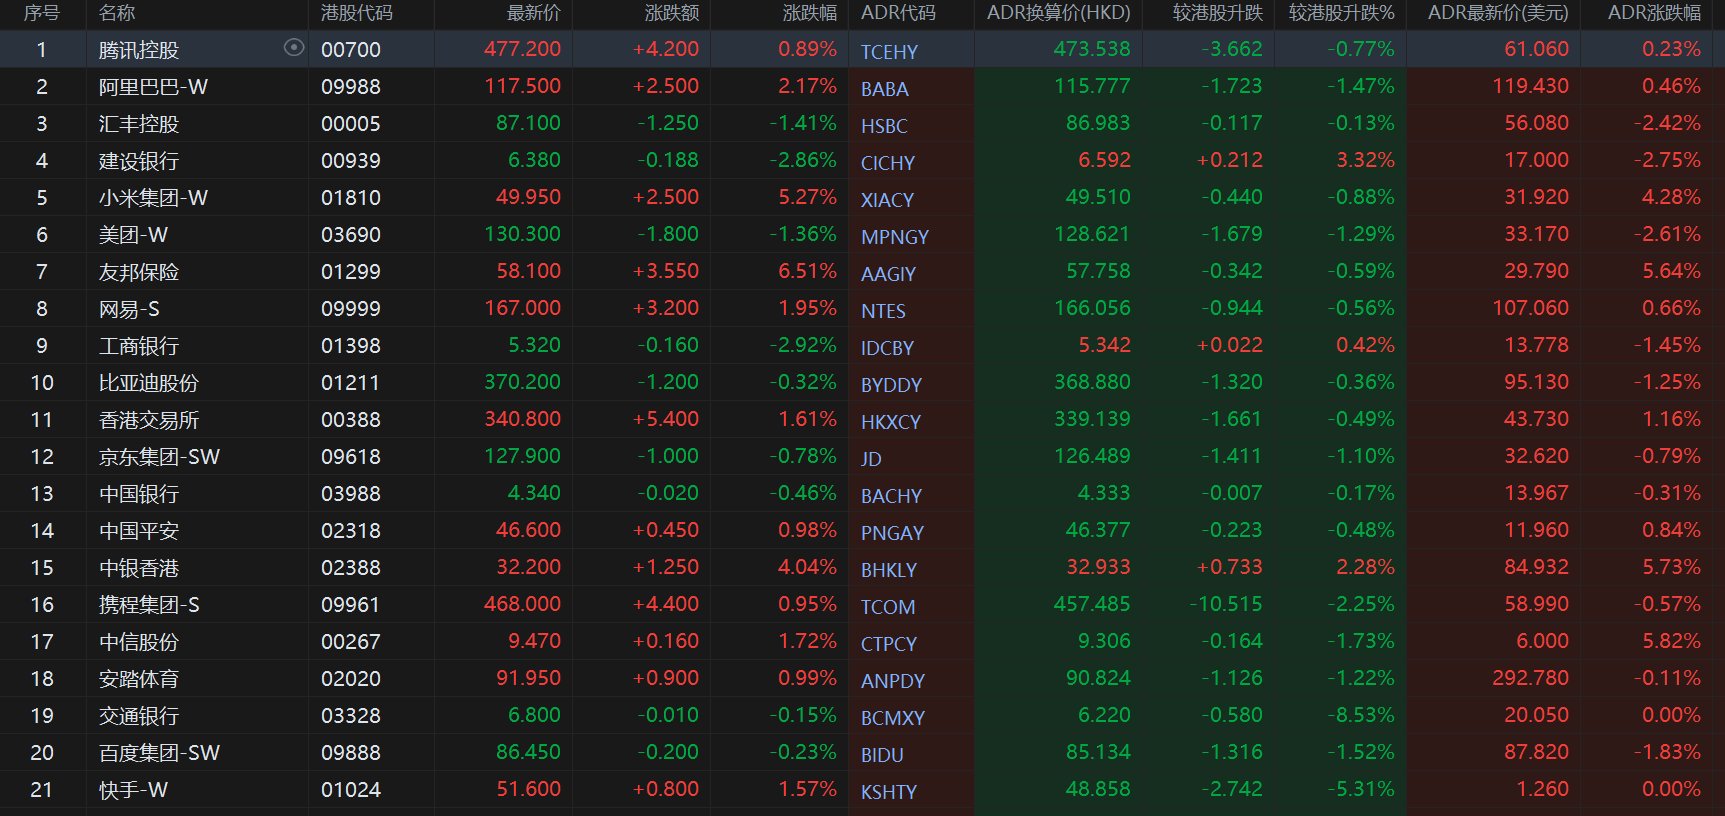This screenshot has width=1725, height=816.
Task: Sort by the 涨跌额 column header
Action: point(672,13)
